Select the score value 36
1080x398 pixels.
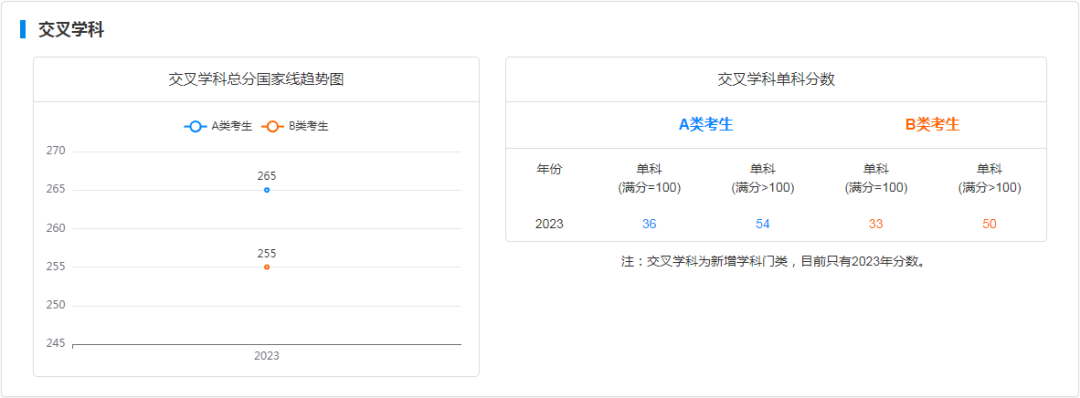coord(649,224)
